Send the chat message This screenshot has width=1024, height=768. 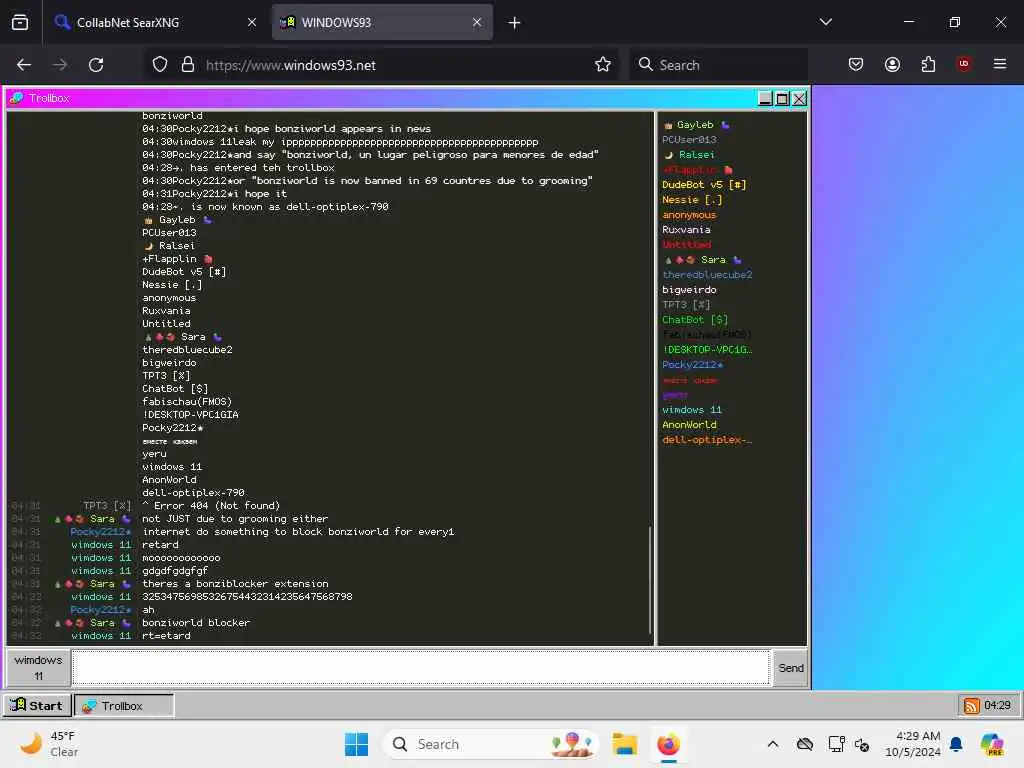point(790,667)
